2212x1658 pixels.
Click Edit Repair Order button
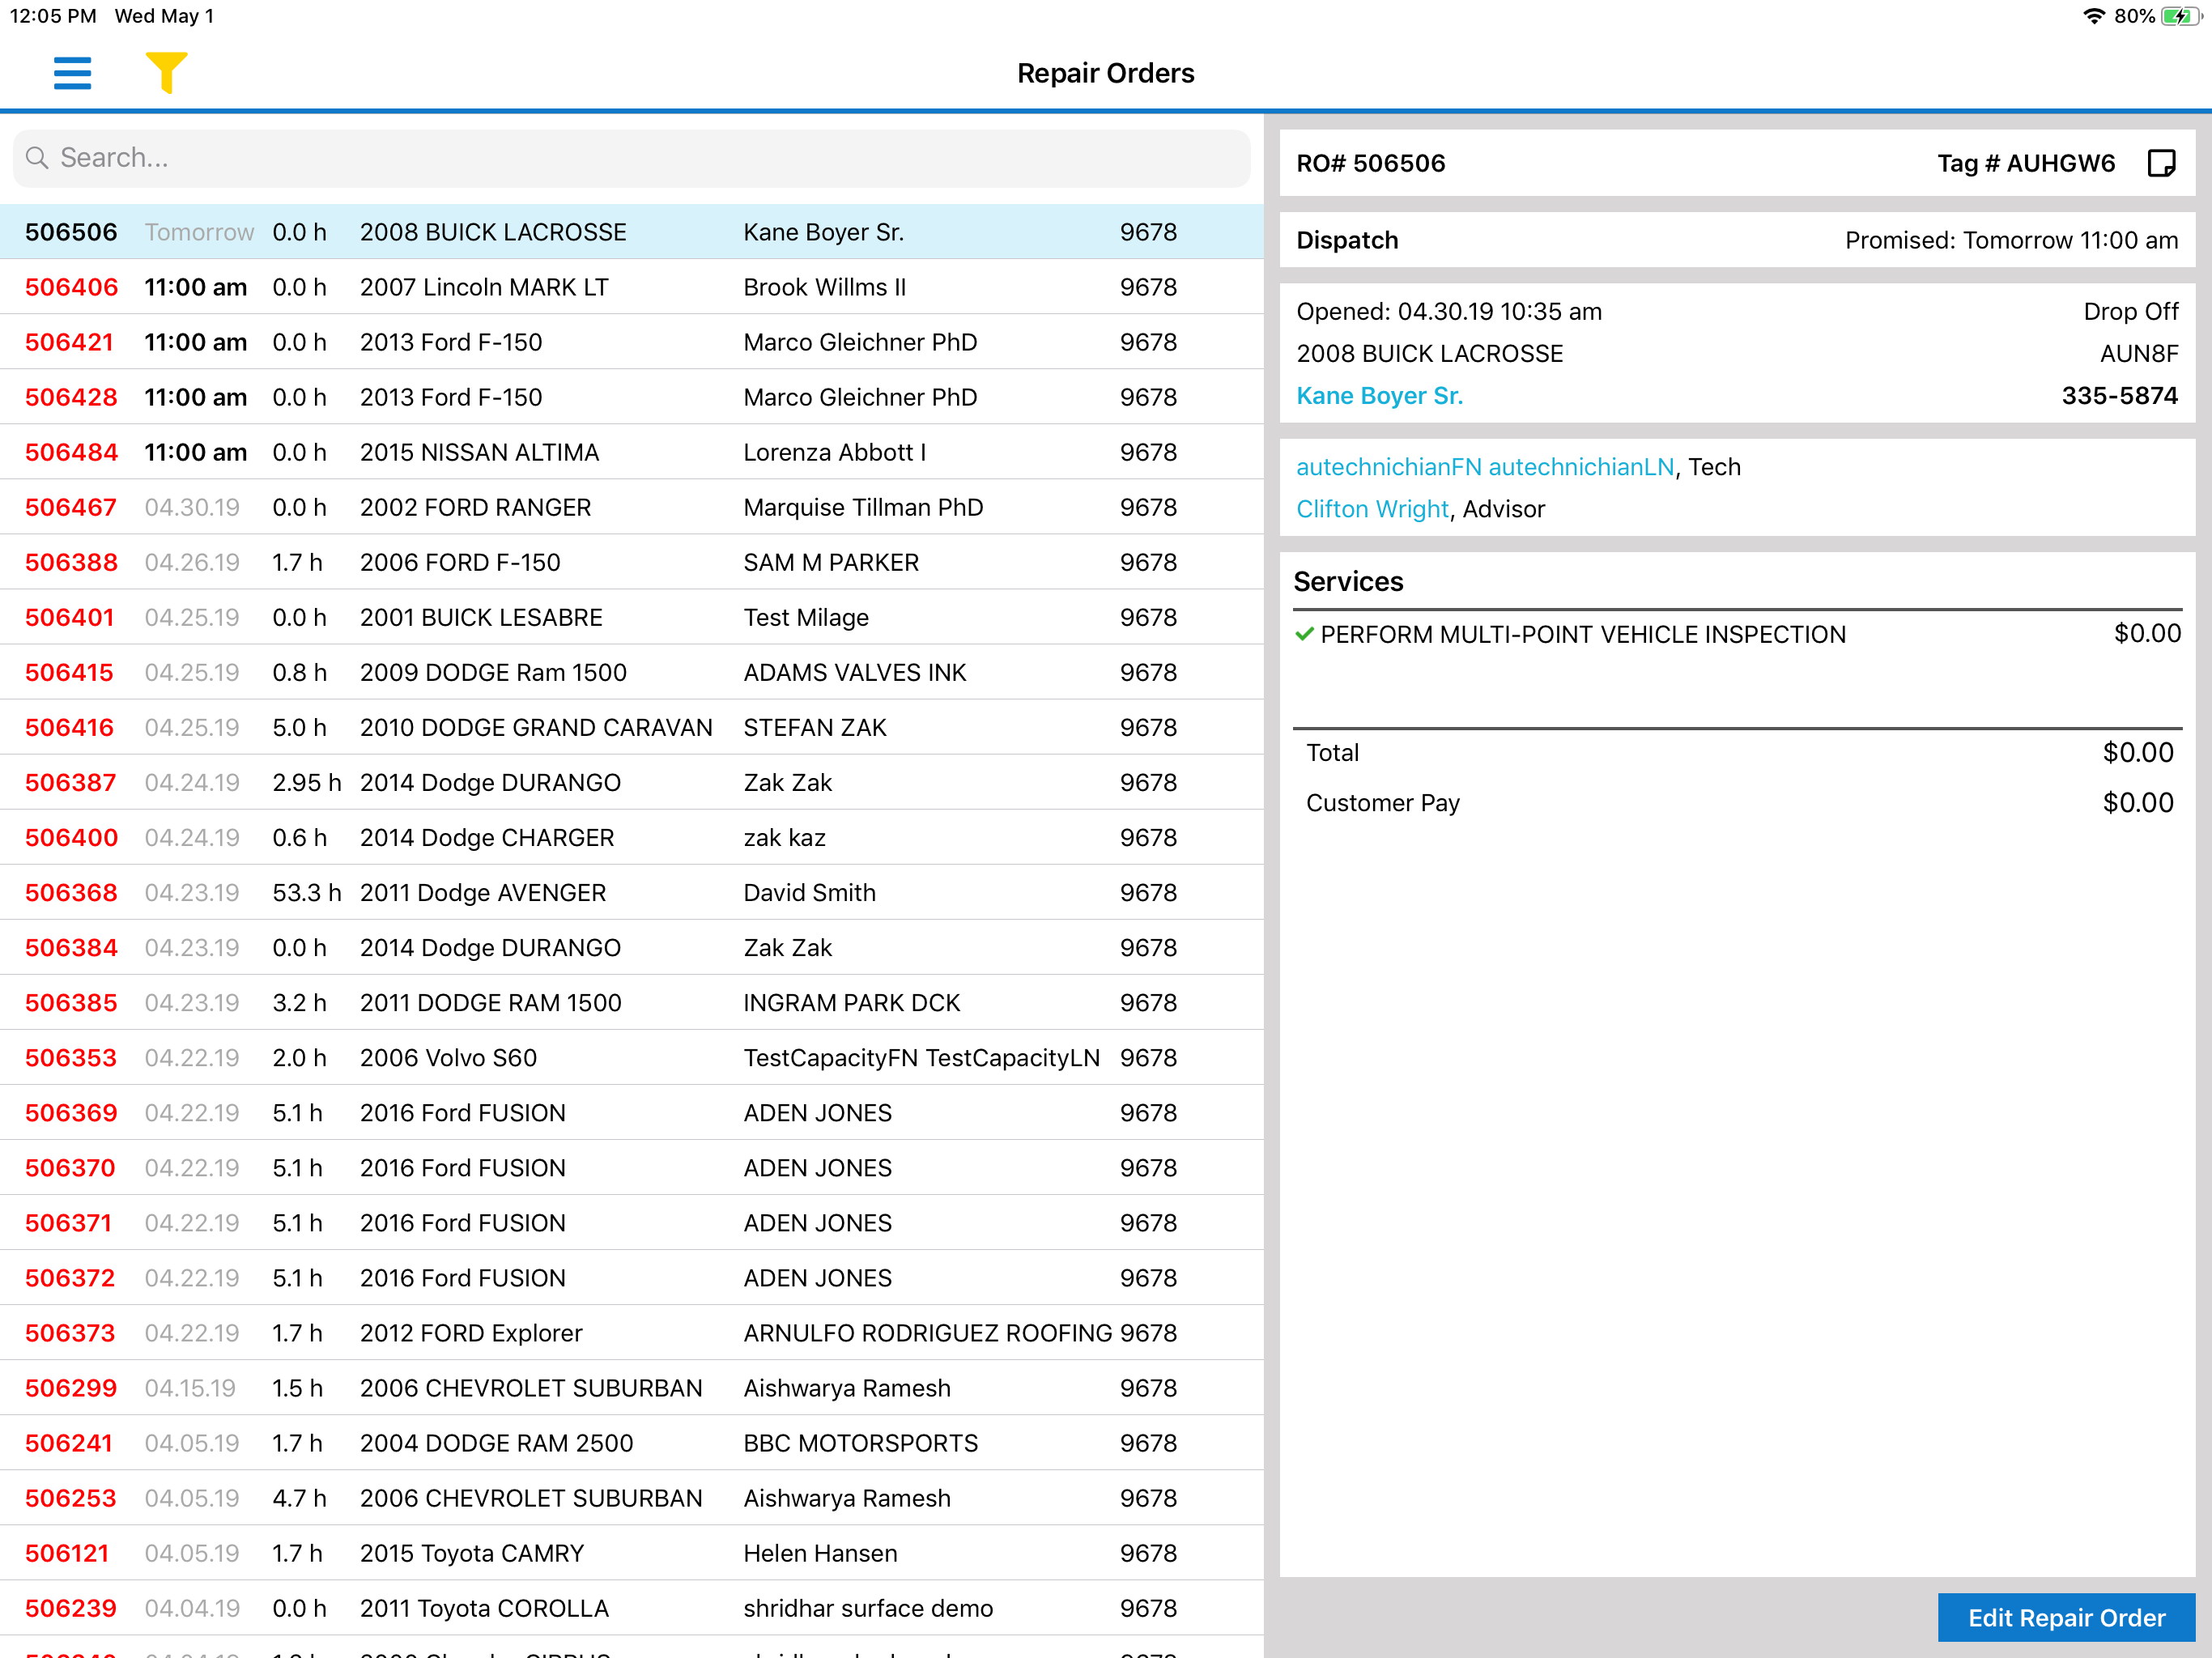(2066, 1617)
